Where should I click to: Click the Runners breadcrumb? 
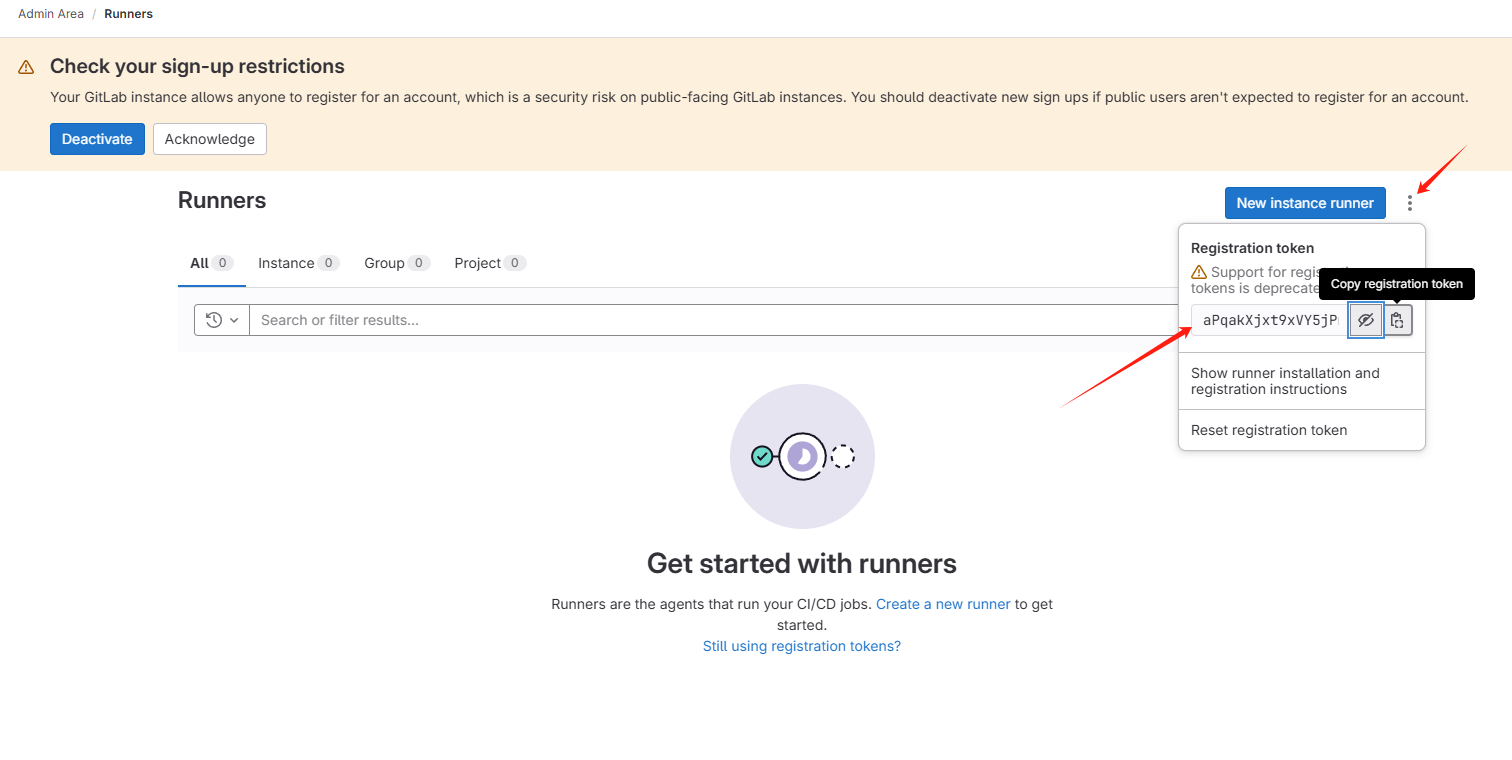pyautogui.click(x=129, y=14)
